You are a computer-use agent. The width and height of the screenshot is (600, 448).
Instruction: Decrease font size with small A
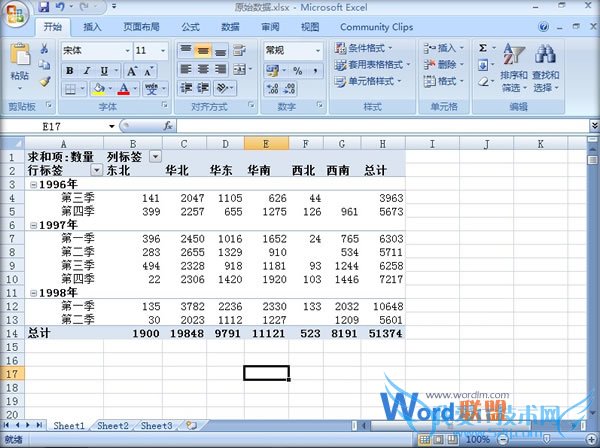[x=149, y=71]
